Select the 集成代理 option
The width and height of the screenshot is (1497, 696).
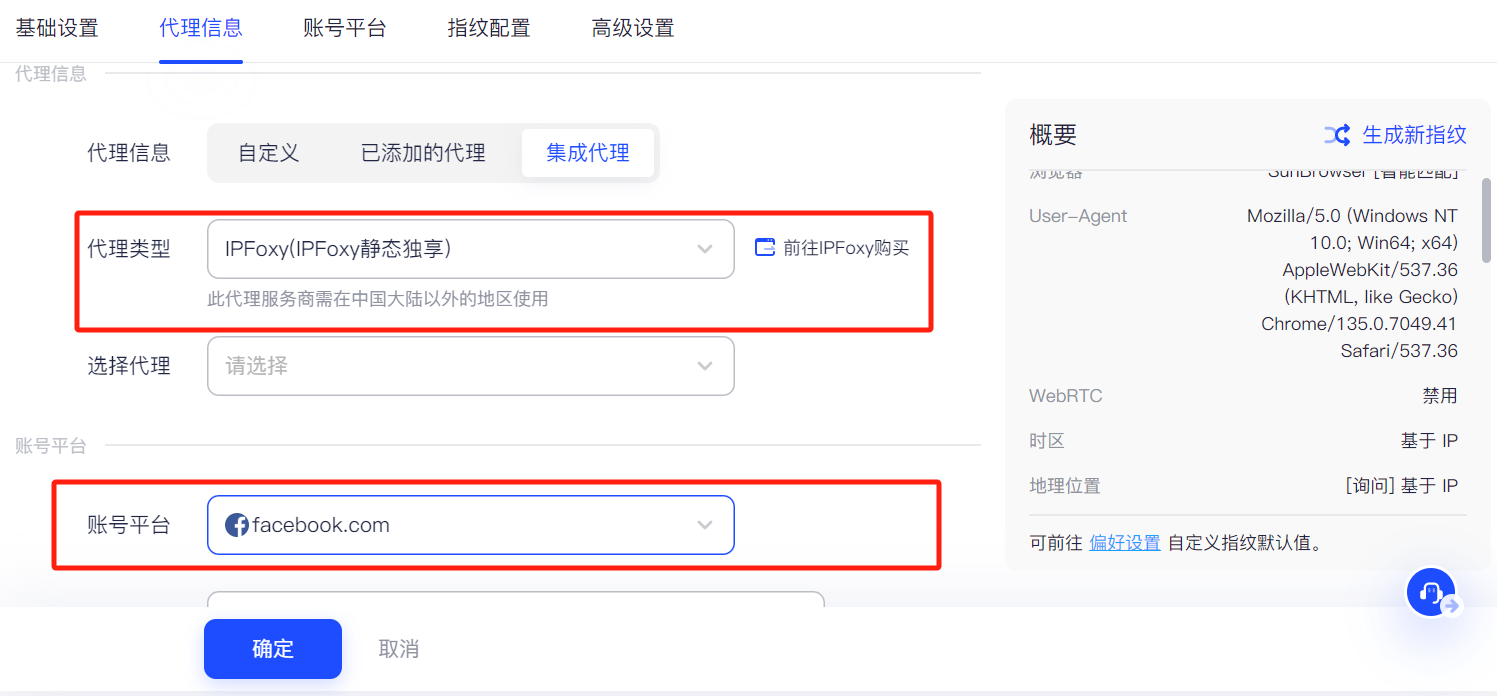click(x=588, y=153)
